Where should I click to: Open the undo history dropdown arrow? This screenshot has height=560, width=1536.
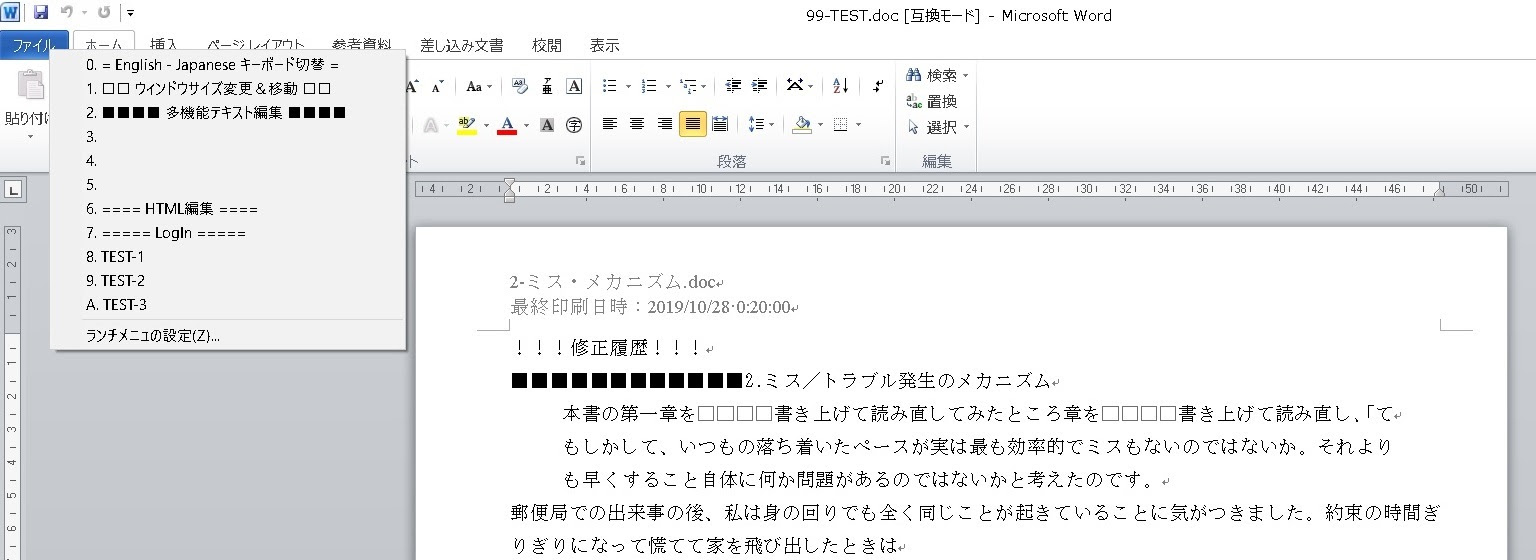tap(84, 14)
